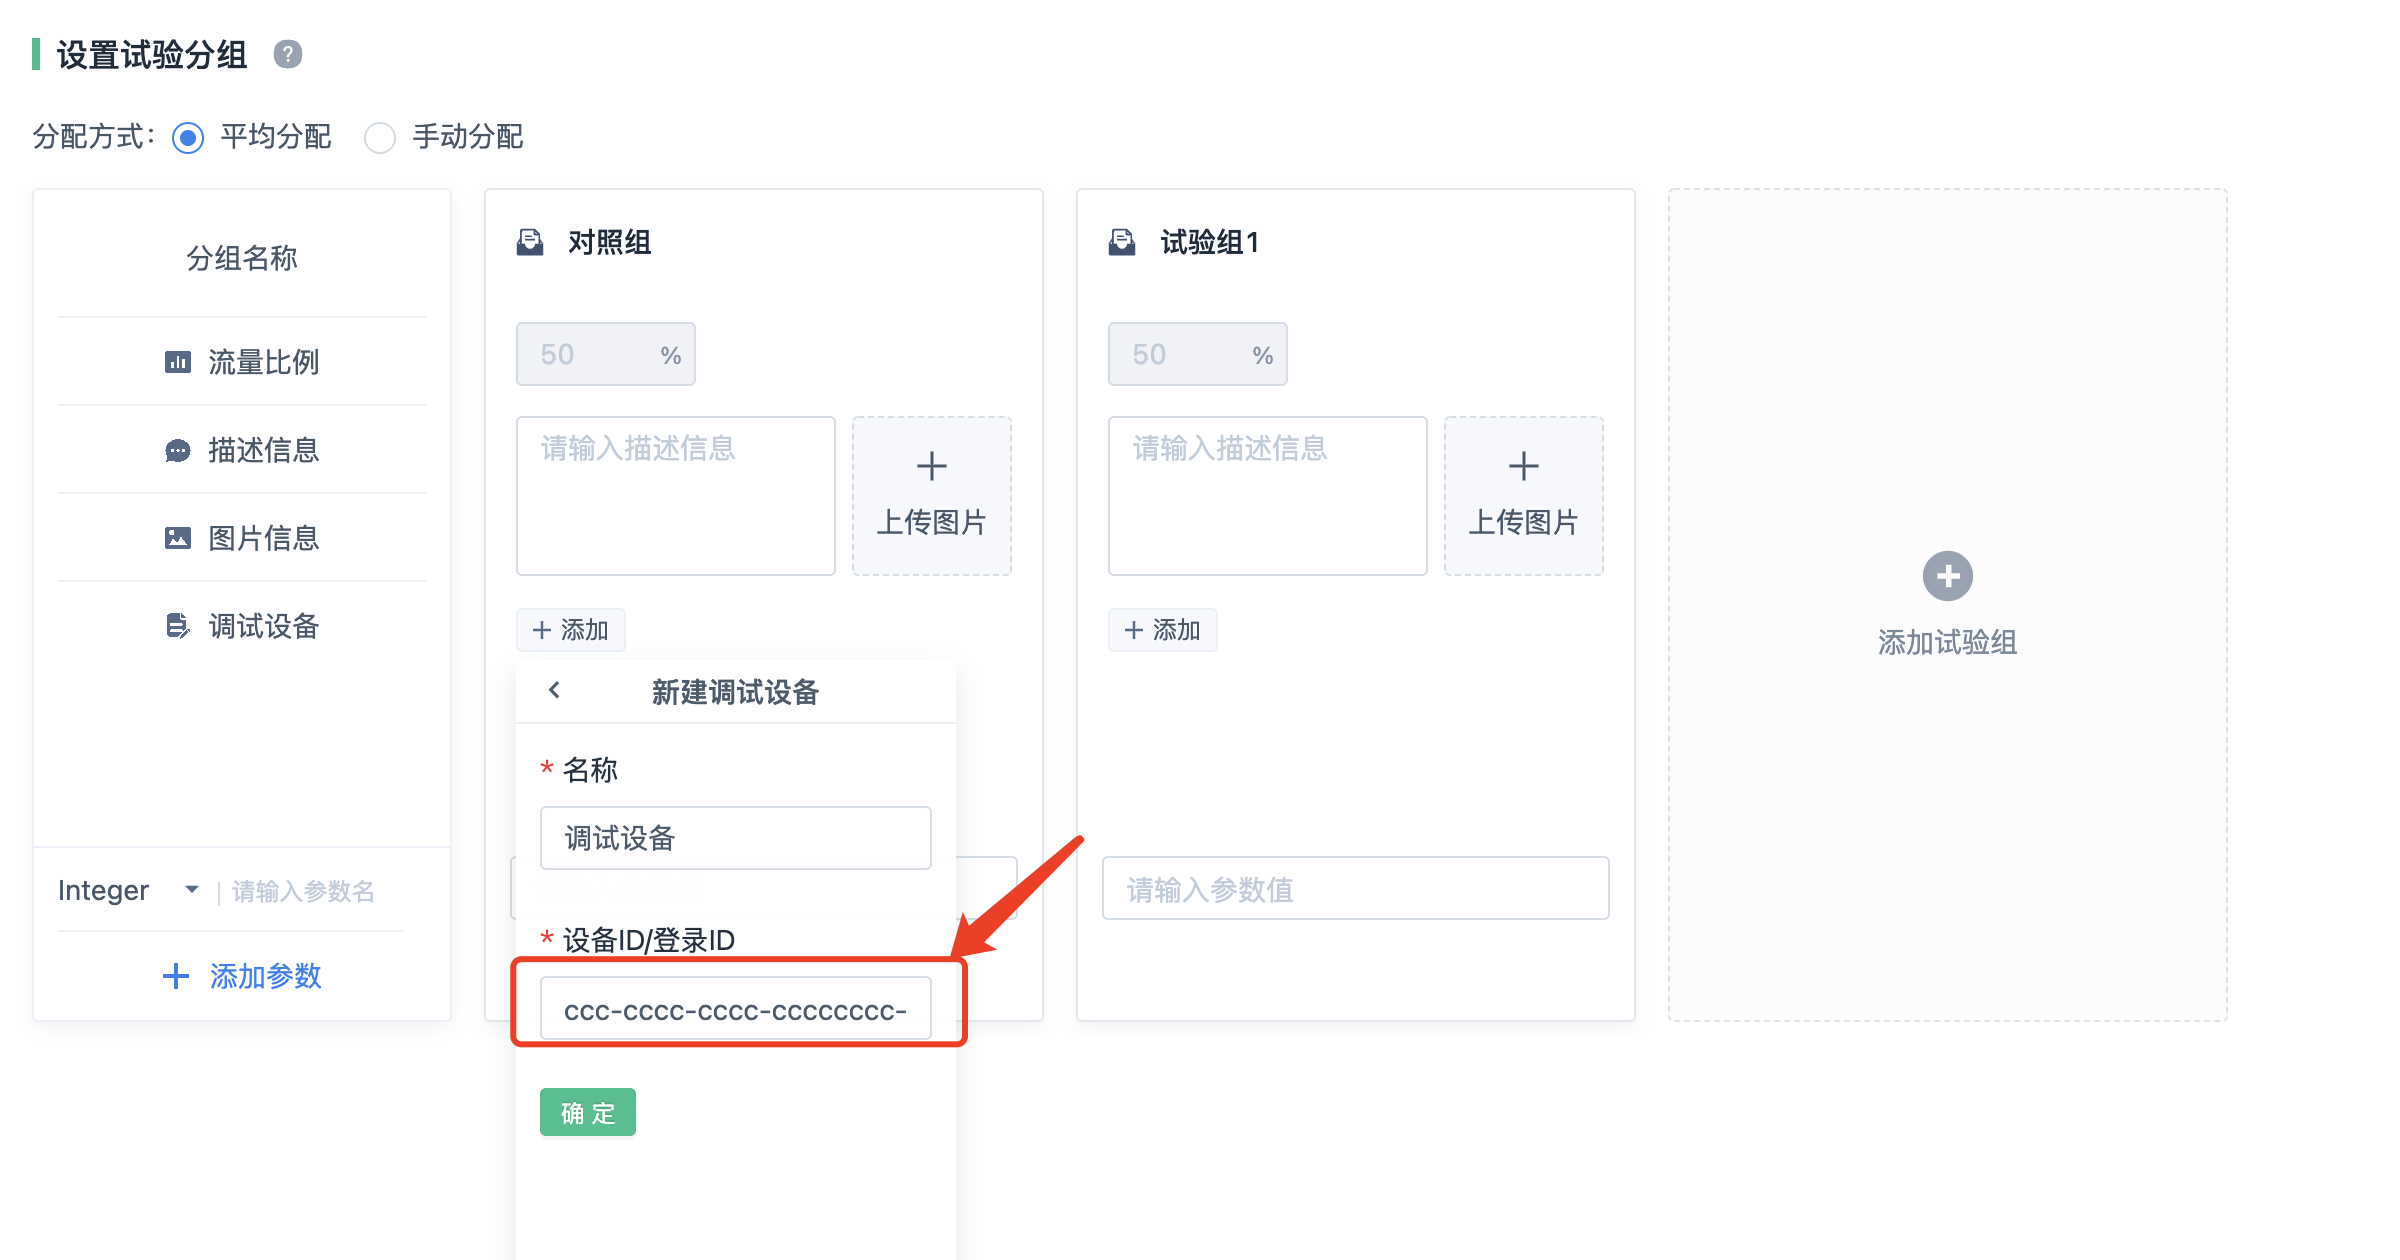Viewport: 2400px width, 1260px height.
Task: Click the 描述信息 chat bubble icon
Action: pos(178,450)
